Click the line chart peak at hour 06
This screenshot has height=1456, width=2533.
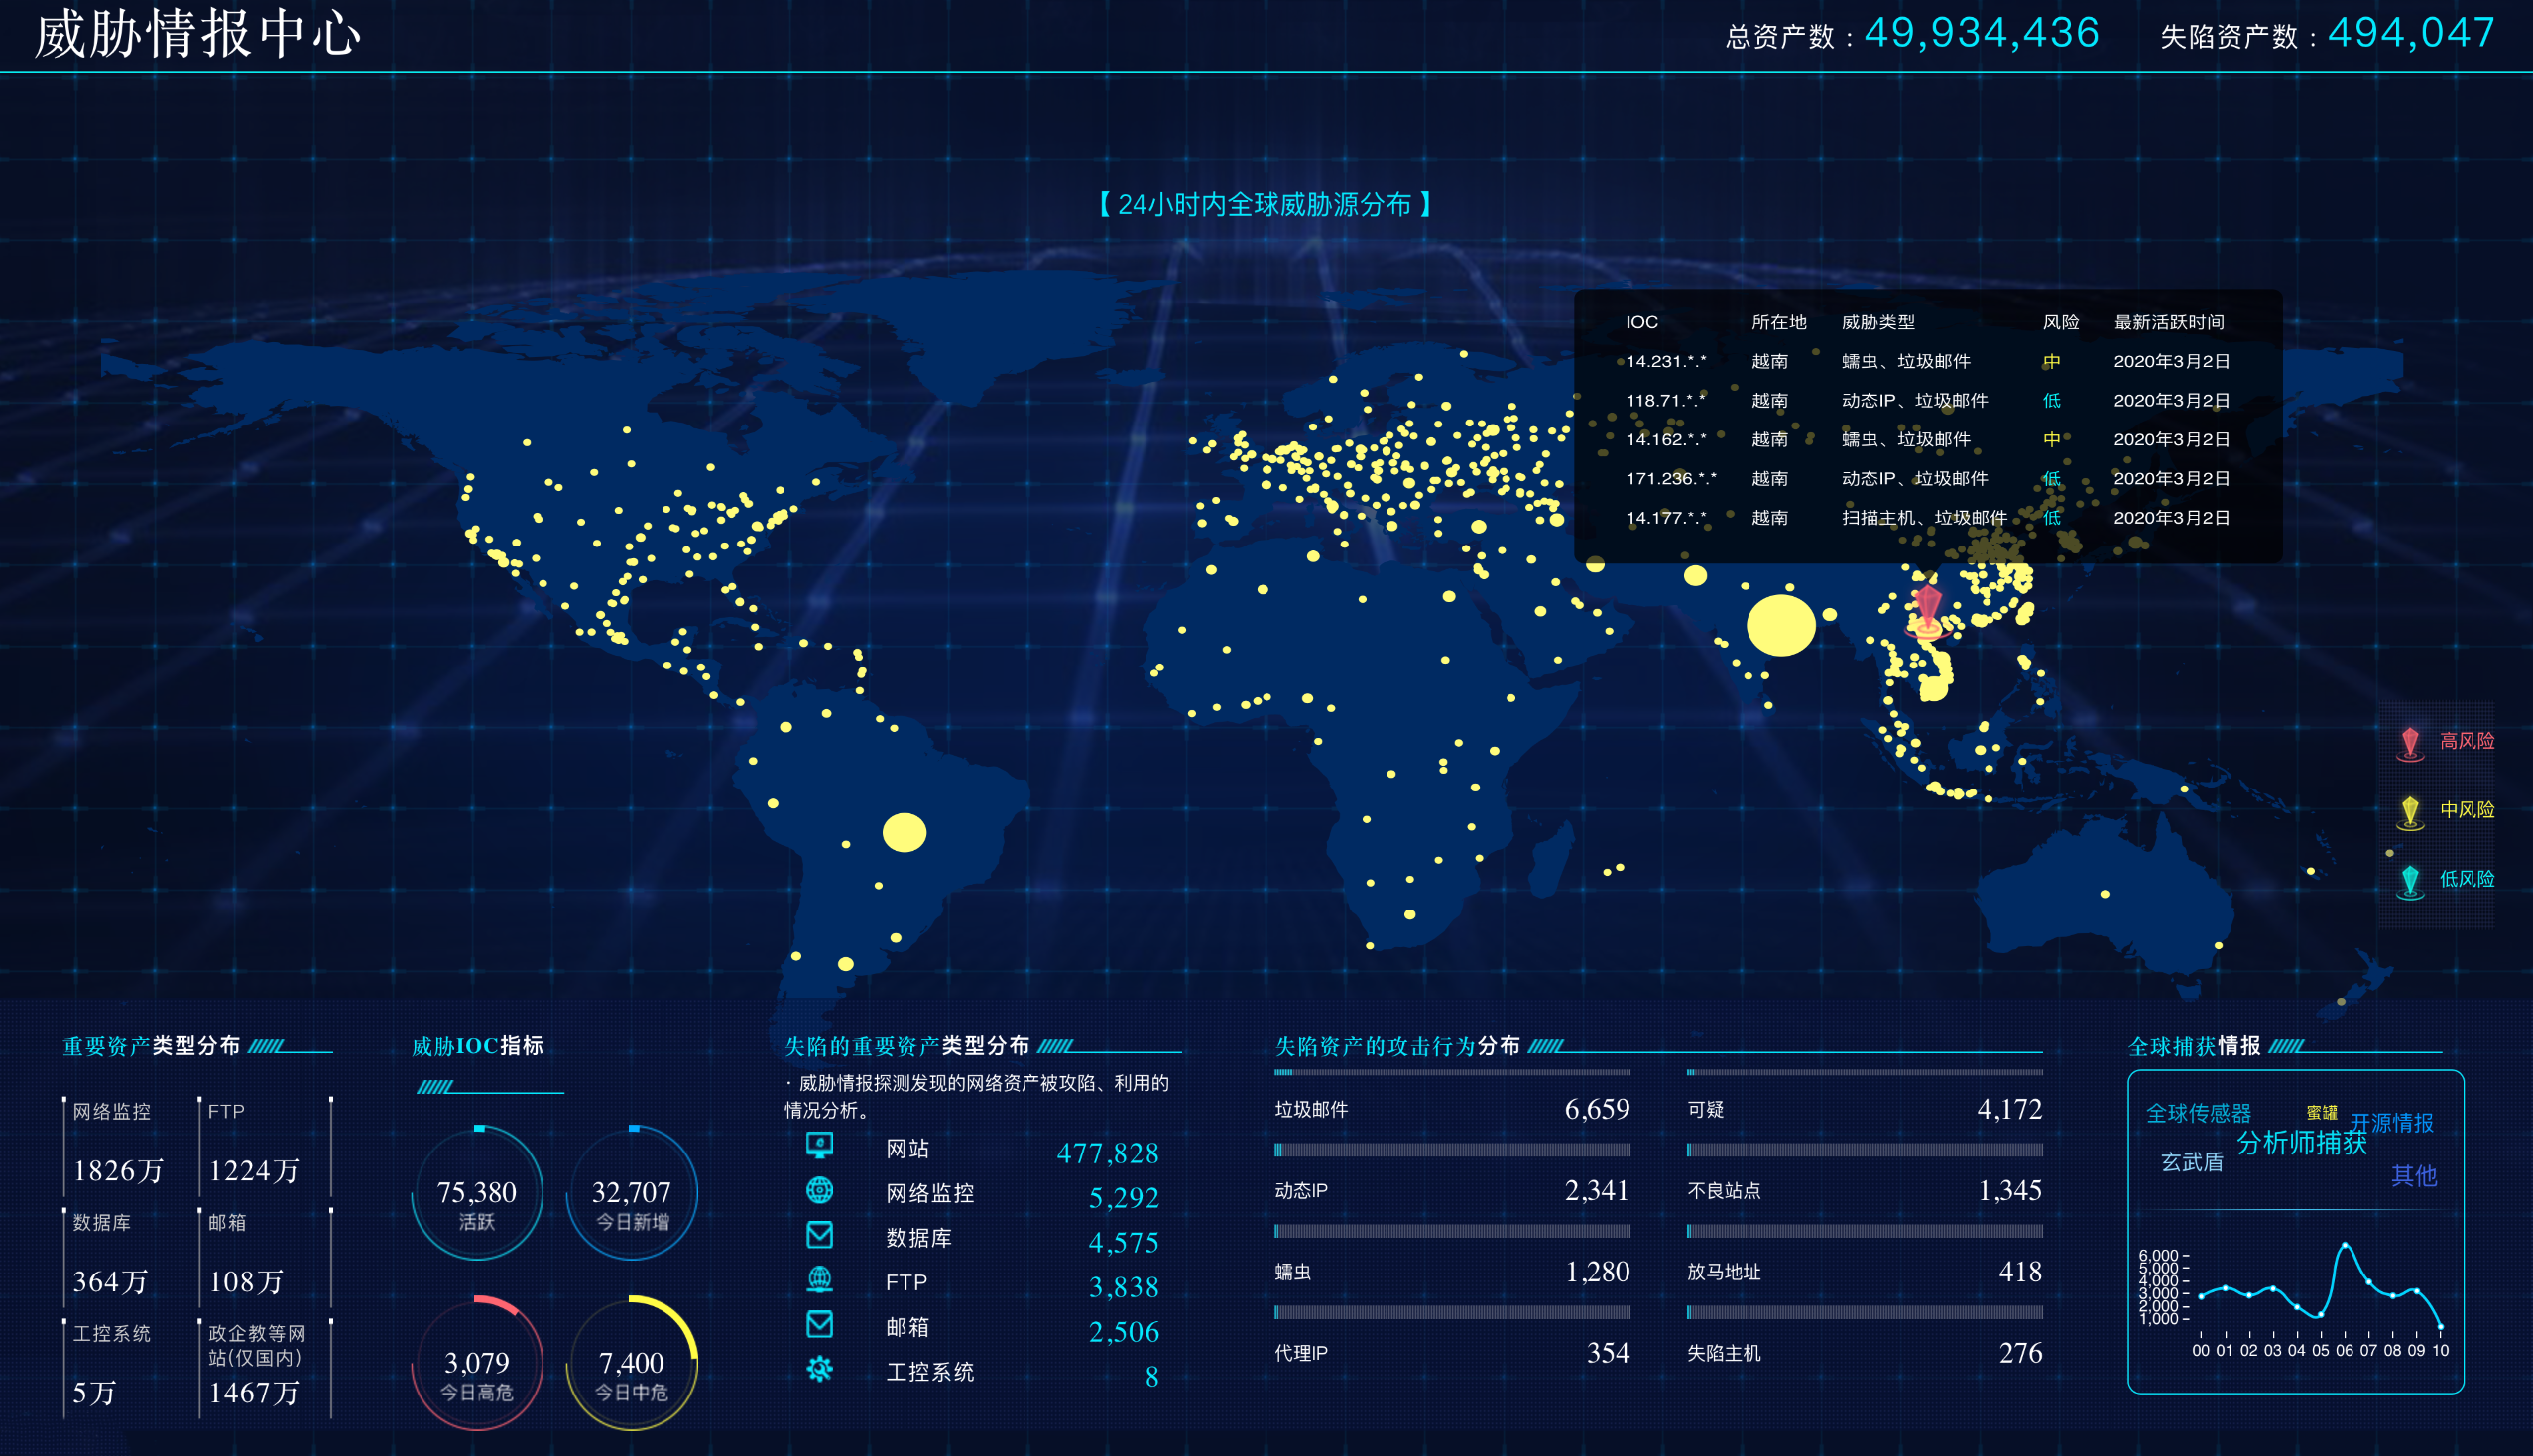[2345, 1246]
